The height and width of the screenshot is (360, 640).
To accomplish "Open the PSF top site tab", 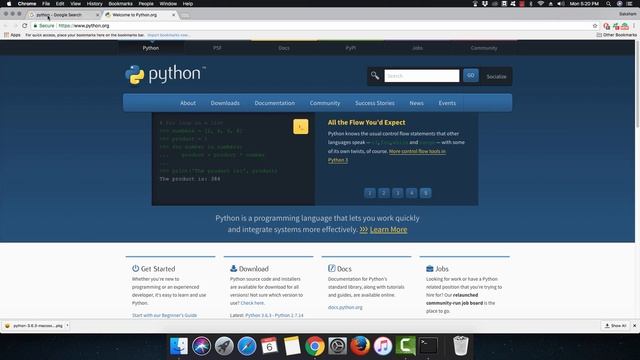I will (217, 48).
